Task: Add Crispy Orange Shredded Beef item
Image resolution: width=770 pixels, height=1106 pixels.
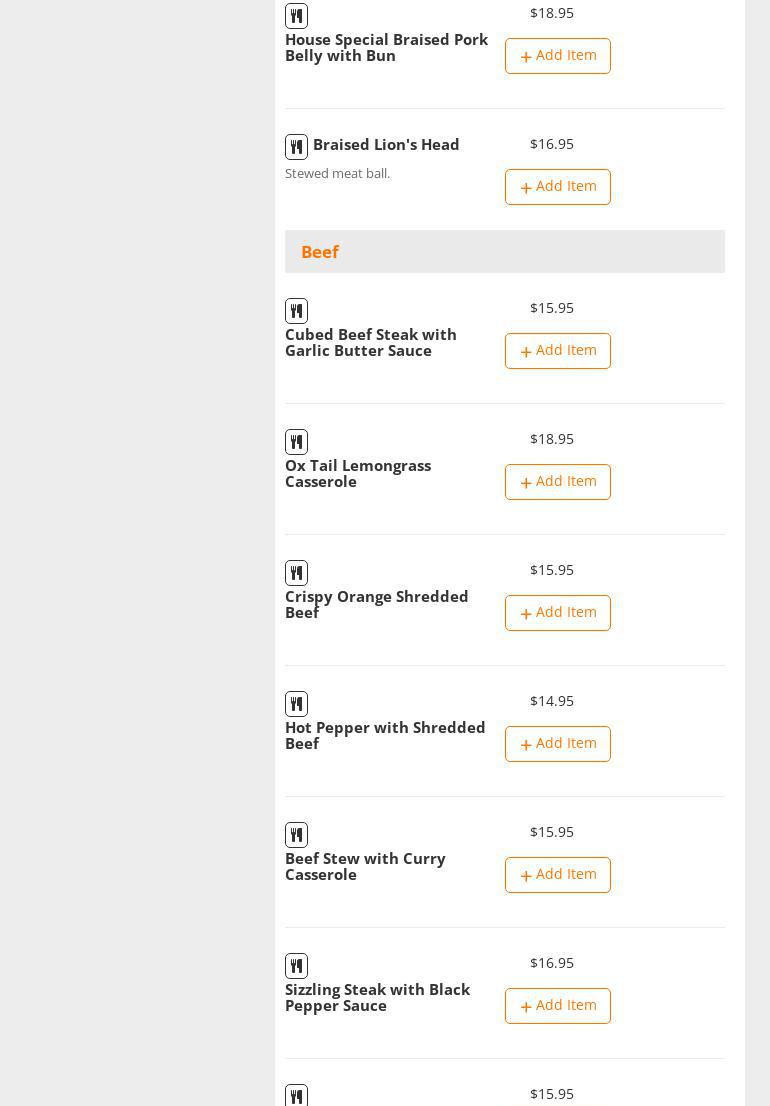Action: click(x=557, y=613)
